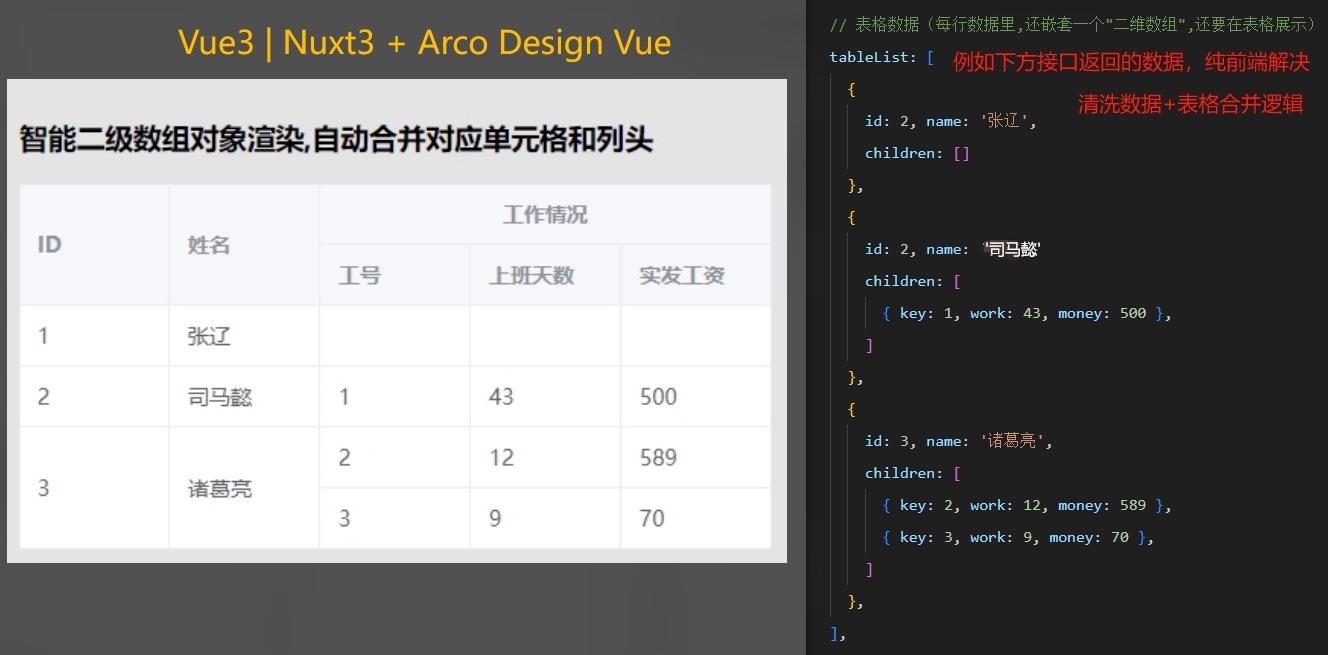Click the salary value 70
1328x655 pixels.
pos(650,518)
